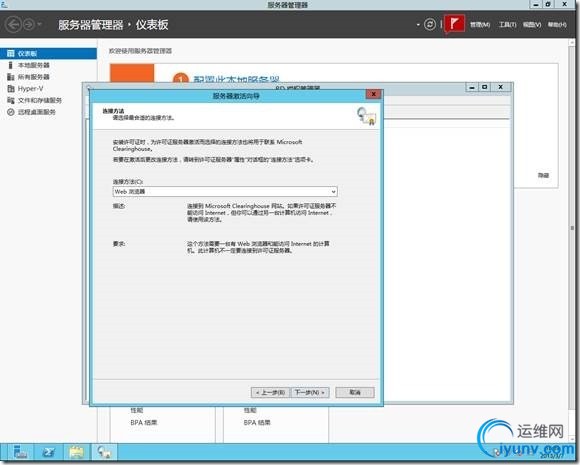Click the right 性能 entry

[x=250, y=410]
